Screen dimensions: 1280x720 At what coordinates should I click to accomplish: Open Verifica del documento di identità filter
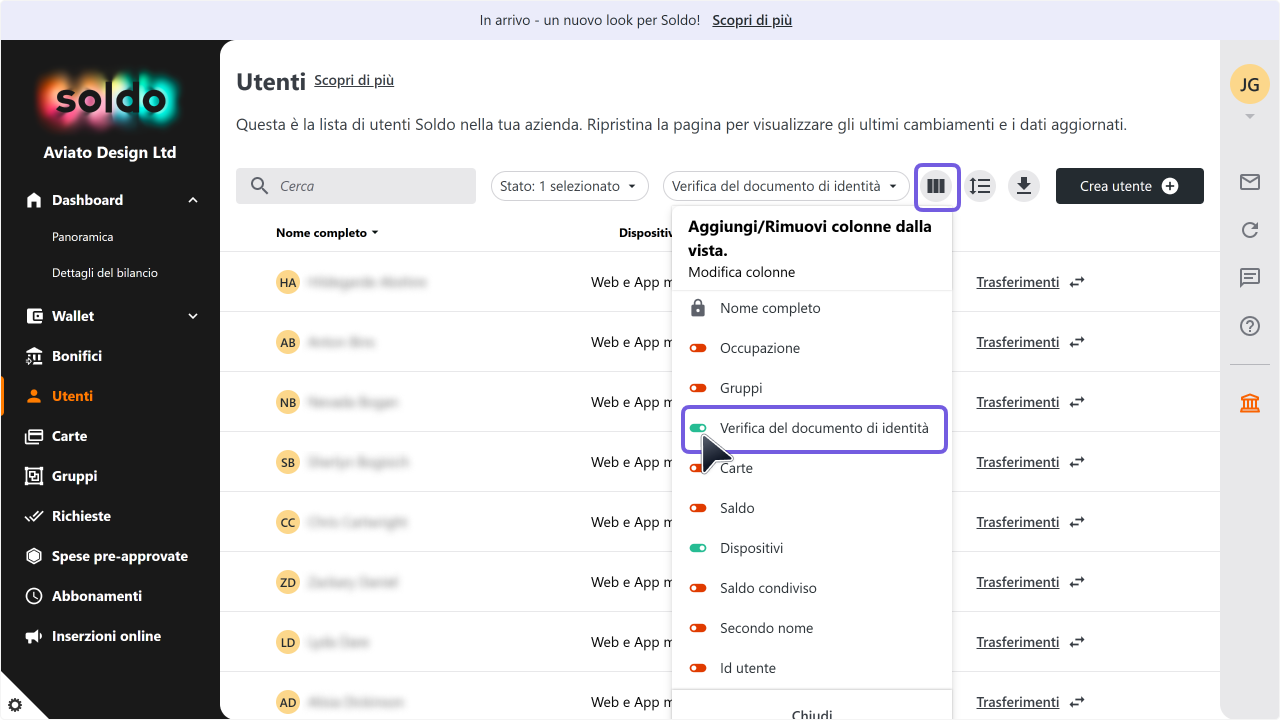pos(786,186)
